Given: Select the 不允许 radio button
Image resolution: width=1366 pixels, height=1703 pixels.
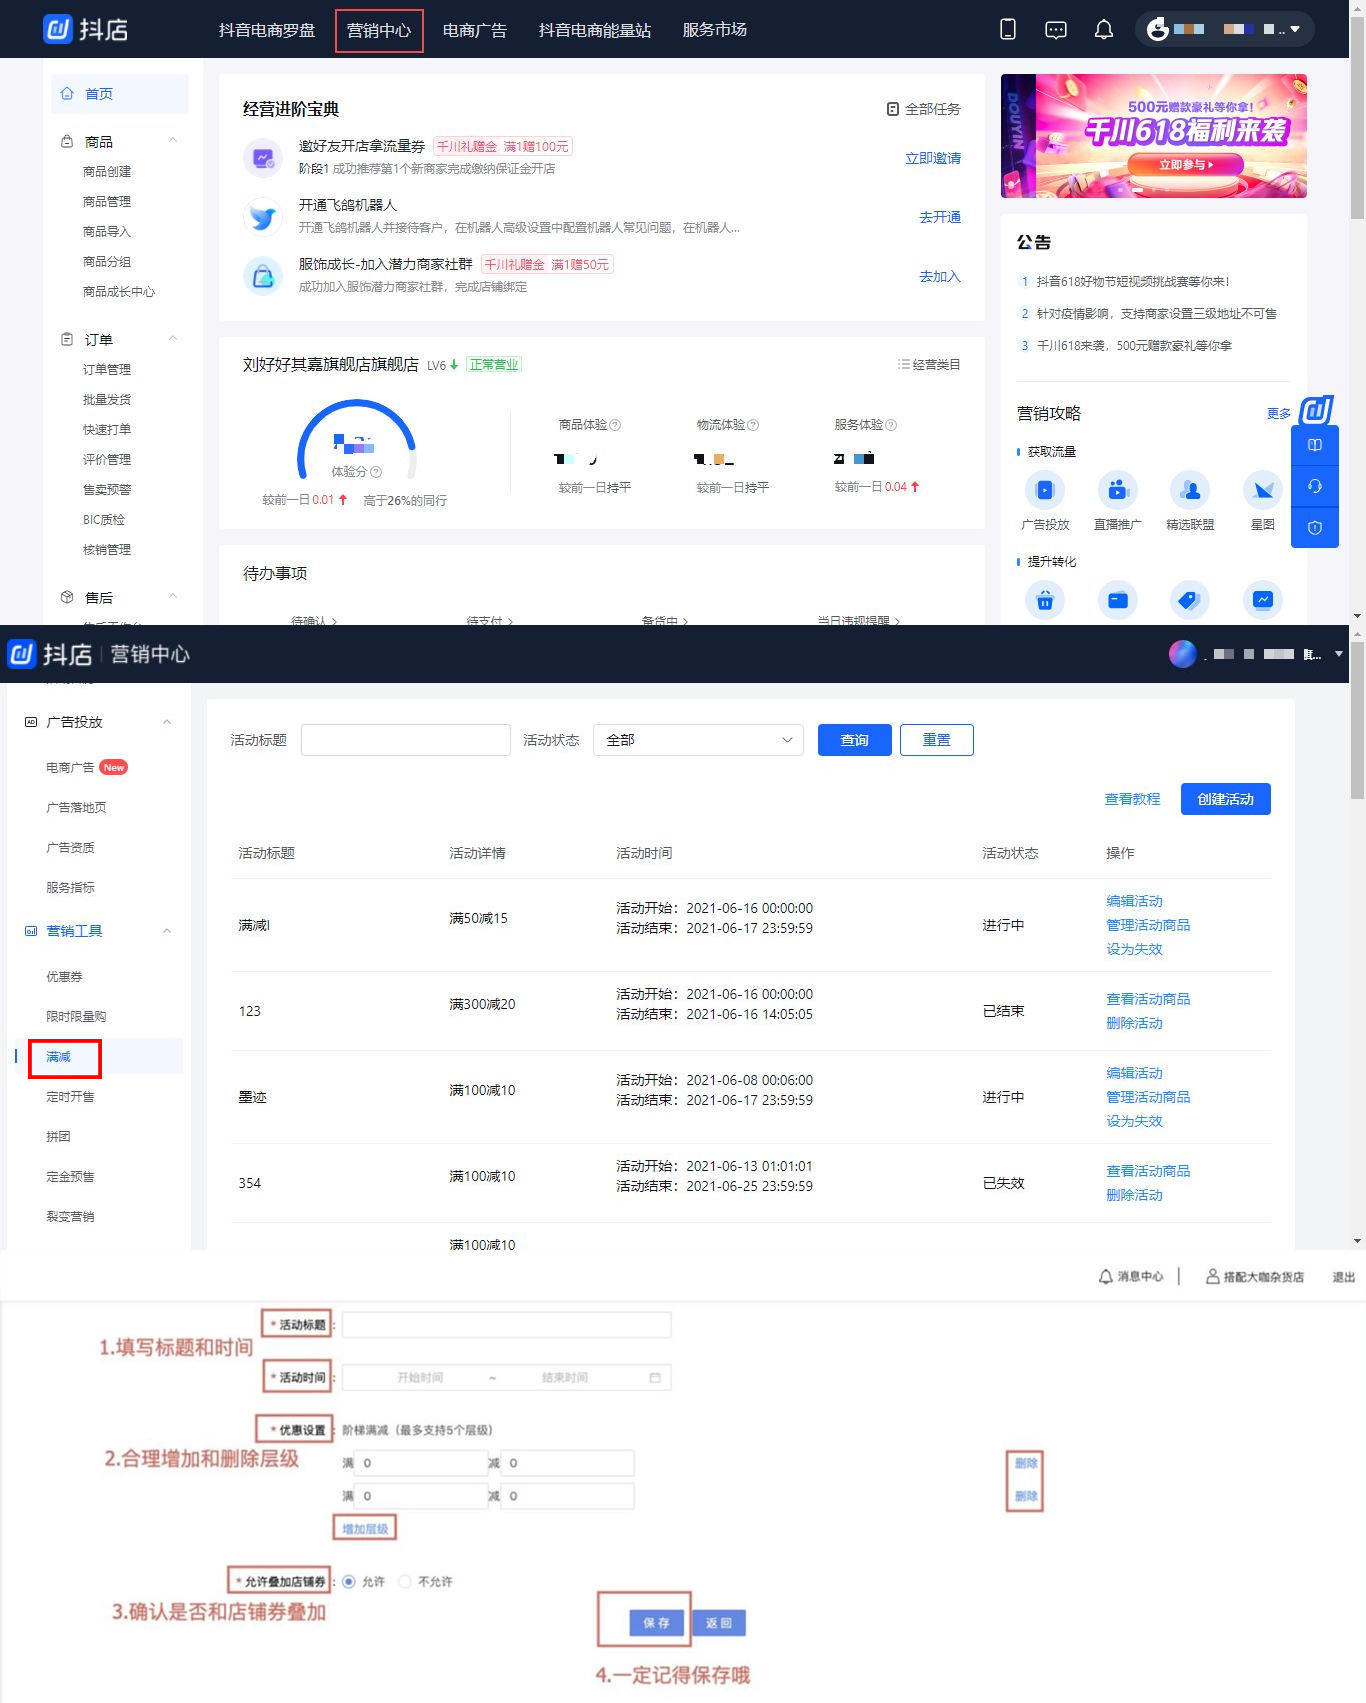Looking at the screenshot, I should [405, 1581].
